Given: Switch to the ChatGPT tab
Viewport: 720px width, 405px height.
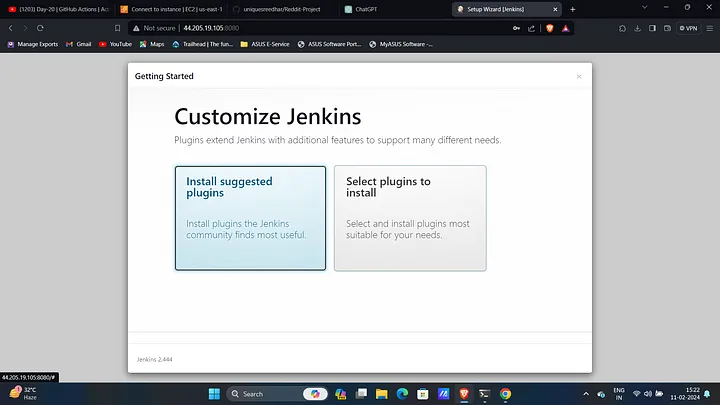Looking at the screenshot, I should click(361, 9).
